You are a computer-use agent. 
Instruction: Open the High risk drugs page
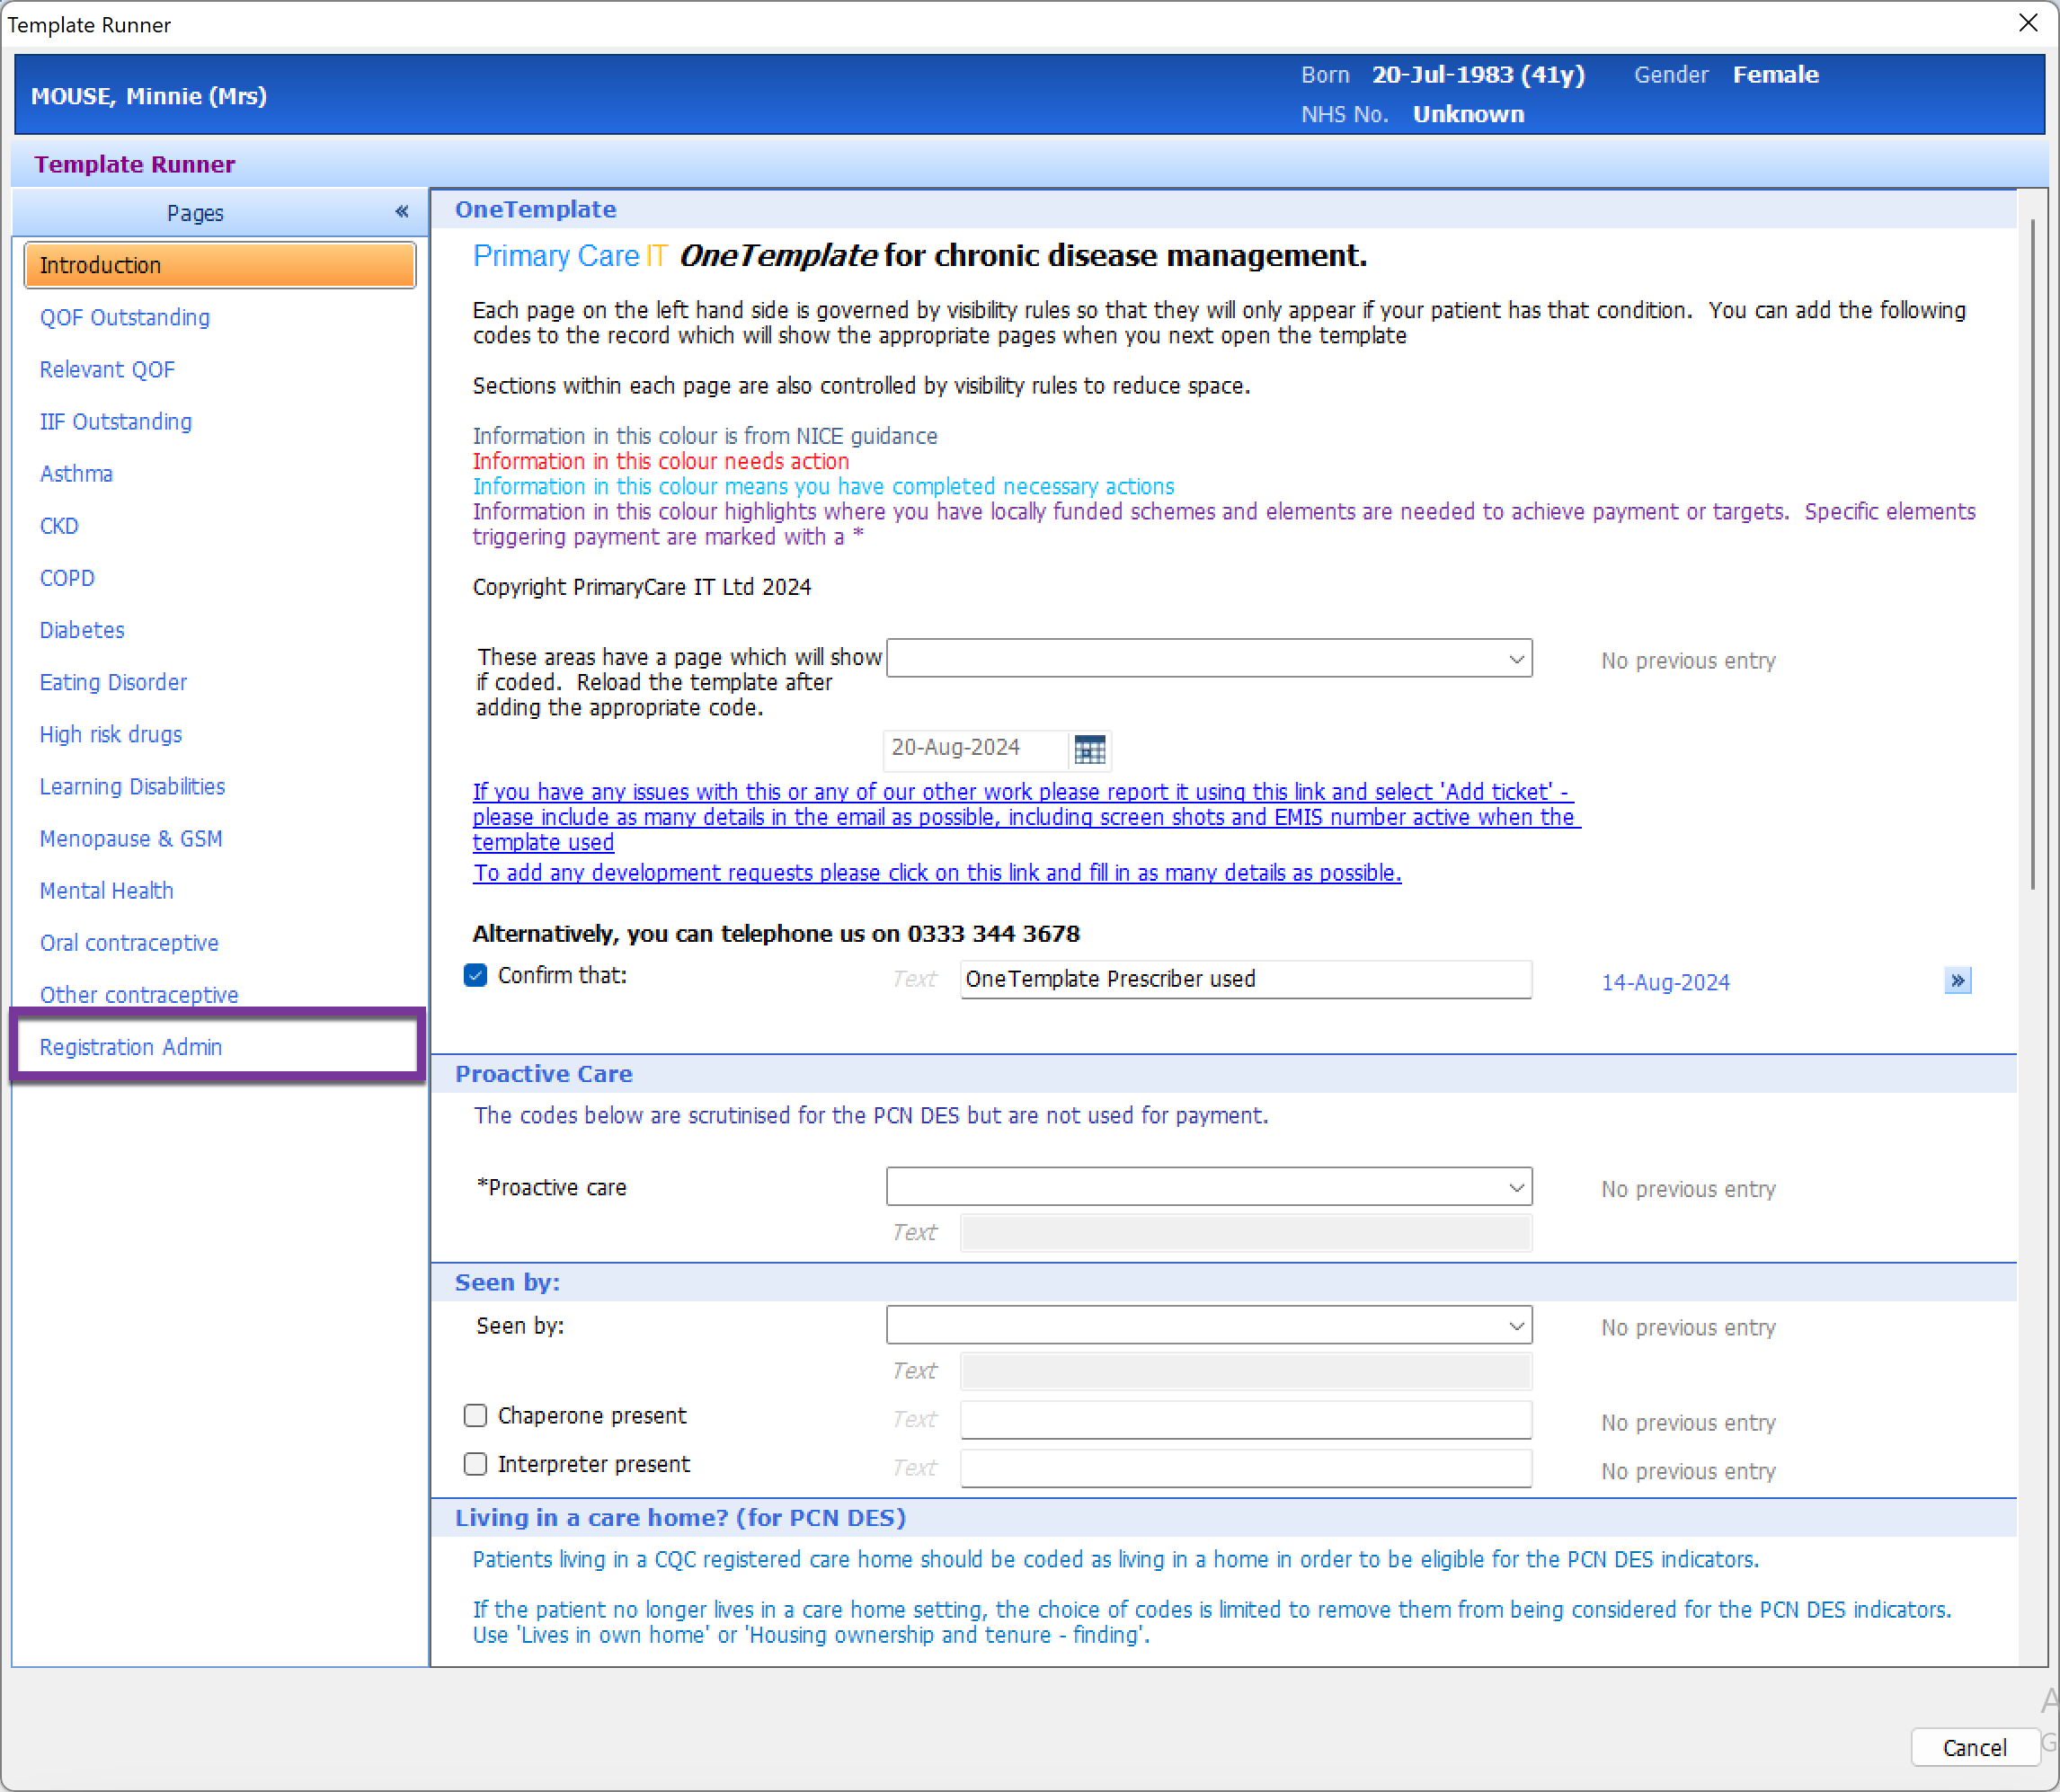[111, 734]
